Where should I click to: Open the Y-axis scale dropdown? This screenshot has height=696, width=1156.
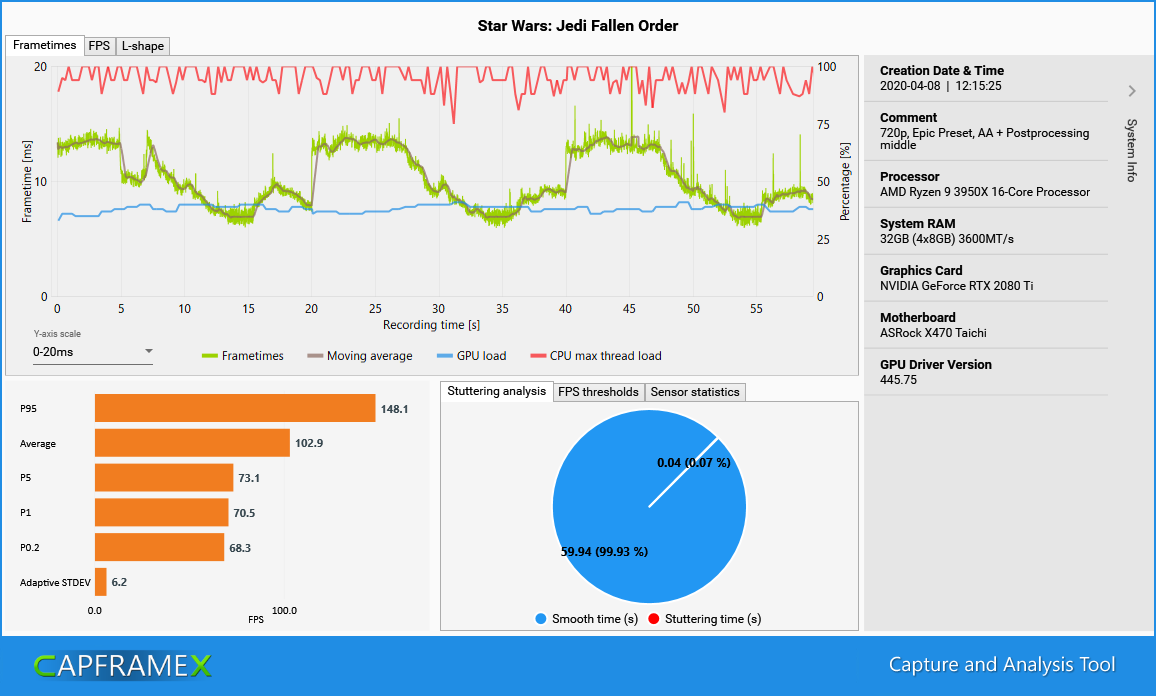point(93,351)
